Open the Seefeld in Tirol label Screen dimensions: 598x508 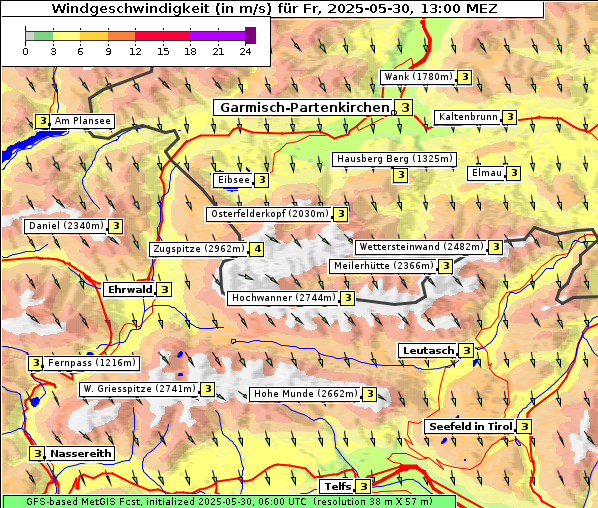[470, 426]
